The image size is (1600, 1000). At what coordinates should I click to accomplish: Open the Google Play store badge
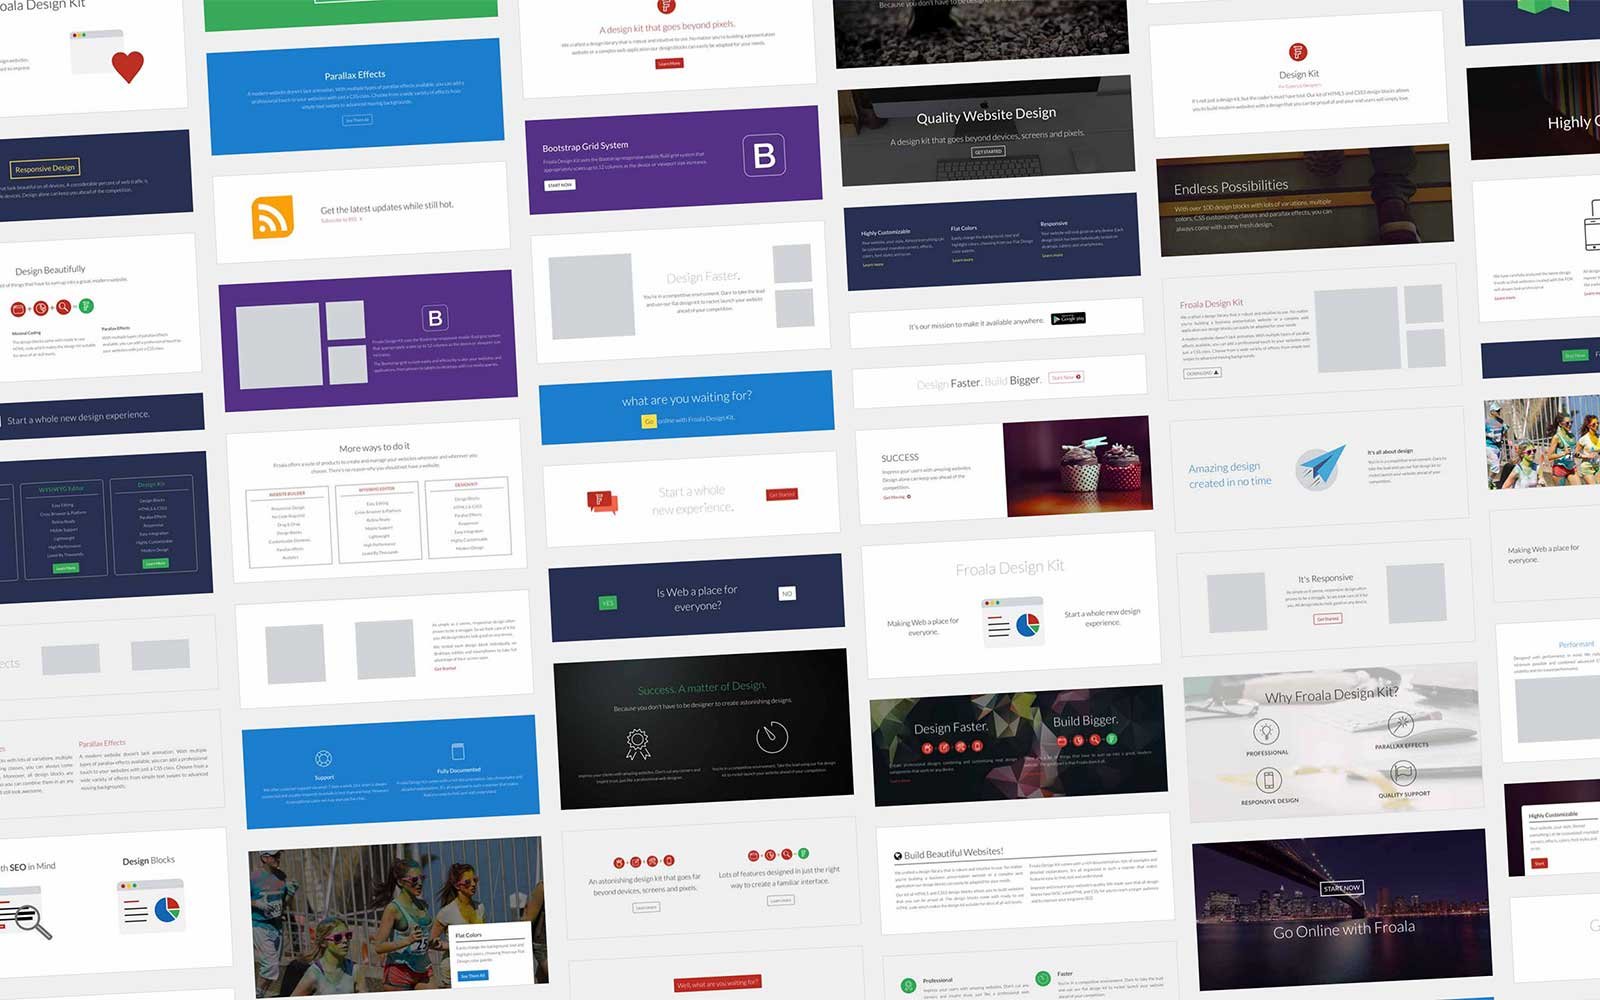[x=1068, y=319]
